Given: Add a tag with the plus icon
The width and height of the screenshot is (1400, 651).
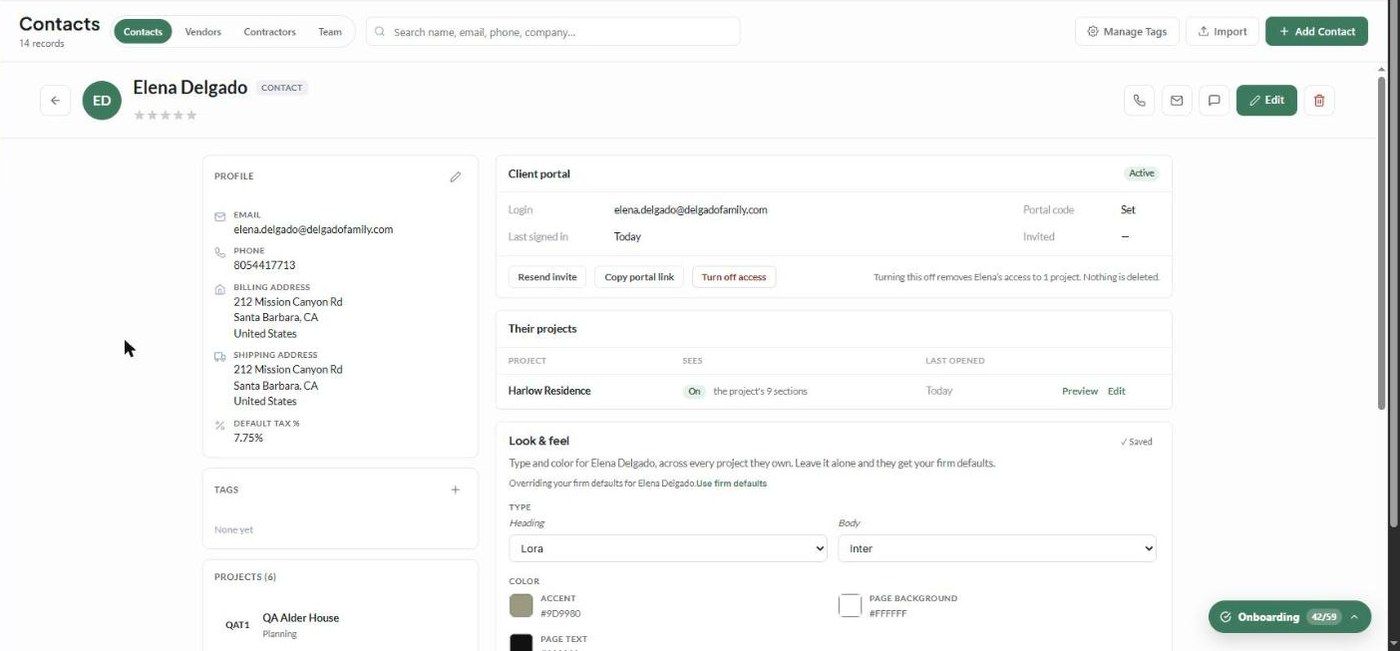Looking at the screenshot, I should (x=455, y=490).
